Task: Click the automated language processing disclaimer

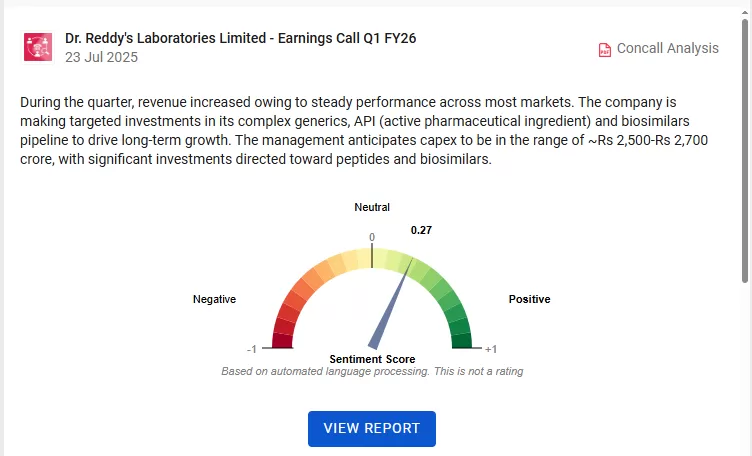Action: click(x=372, y=372)
